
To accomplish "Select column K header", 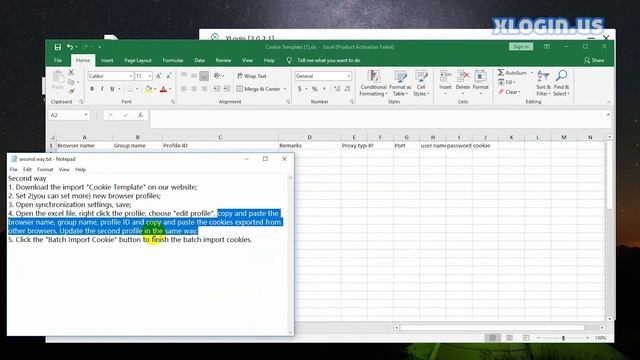I will (x=511, y=137).
